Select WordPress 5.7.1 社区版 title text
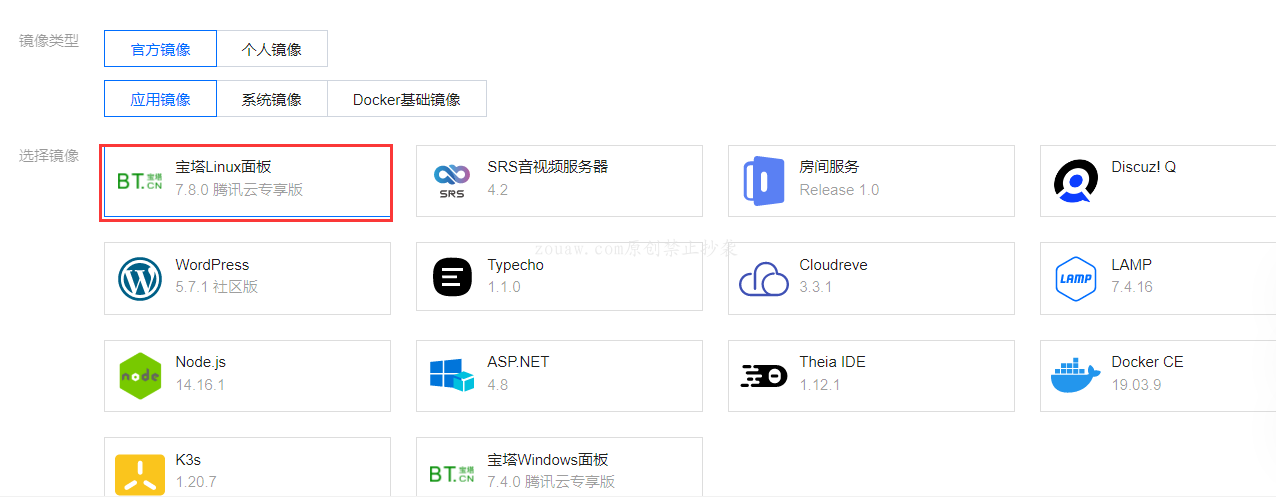This screenshot has width=1276, height=497. [x=212, y=265]
